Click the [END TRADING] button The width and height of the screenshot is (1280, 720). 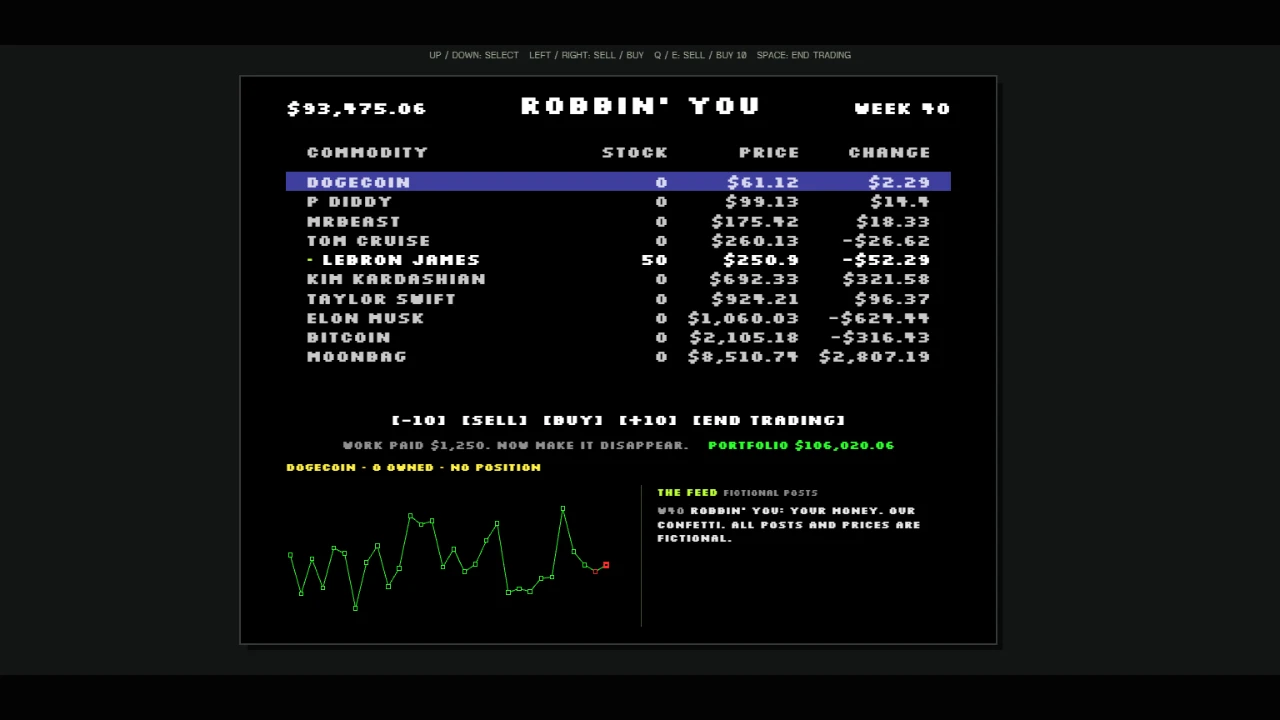(x=769, y=420)
